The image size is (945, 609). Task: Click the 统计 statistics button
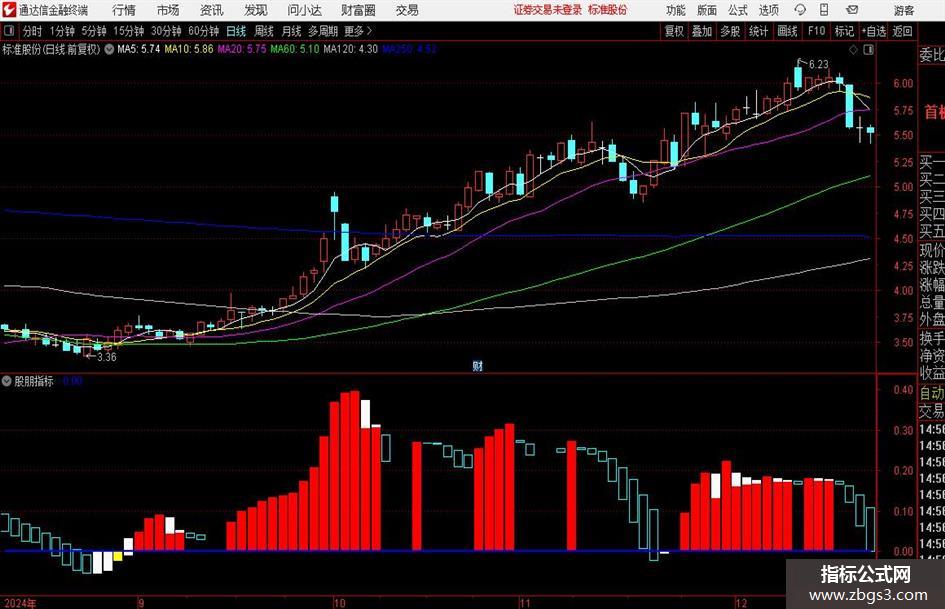coord(758,31)
